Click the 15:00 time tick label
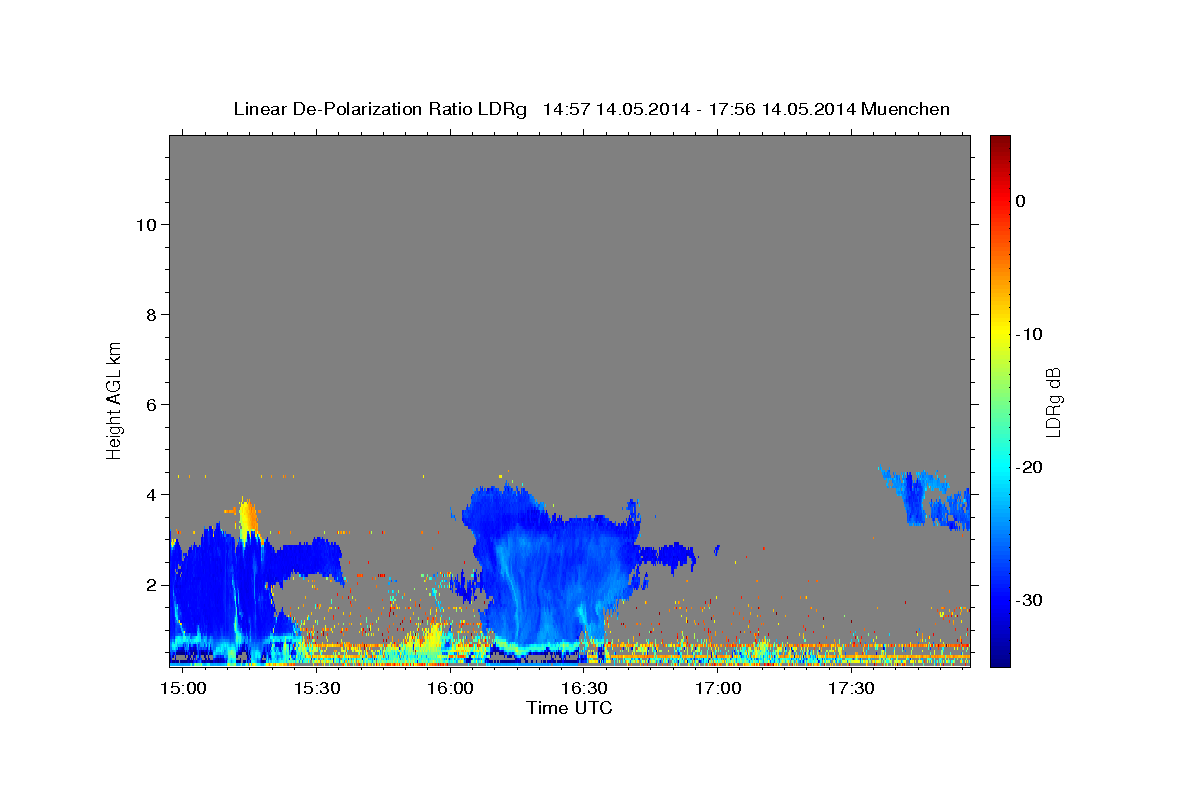Viewport: 1200px width, 800px height. [x=184, y=689]
